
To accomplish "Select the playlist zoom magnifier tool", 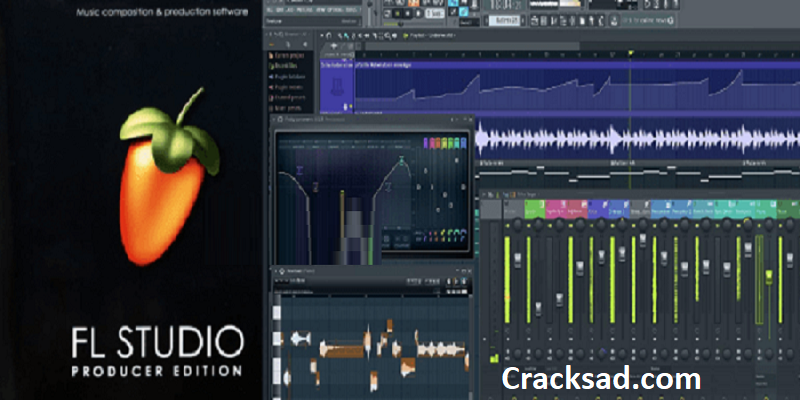I will click(388, 36).
